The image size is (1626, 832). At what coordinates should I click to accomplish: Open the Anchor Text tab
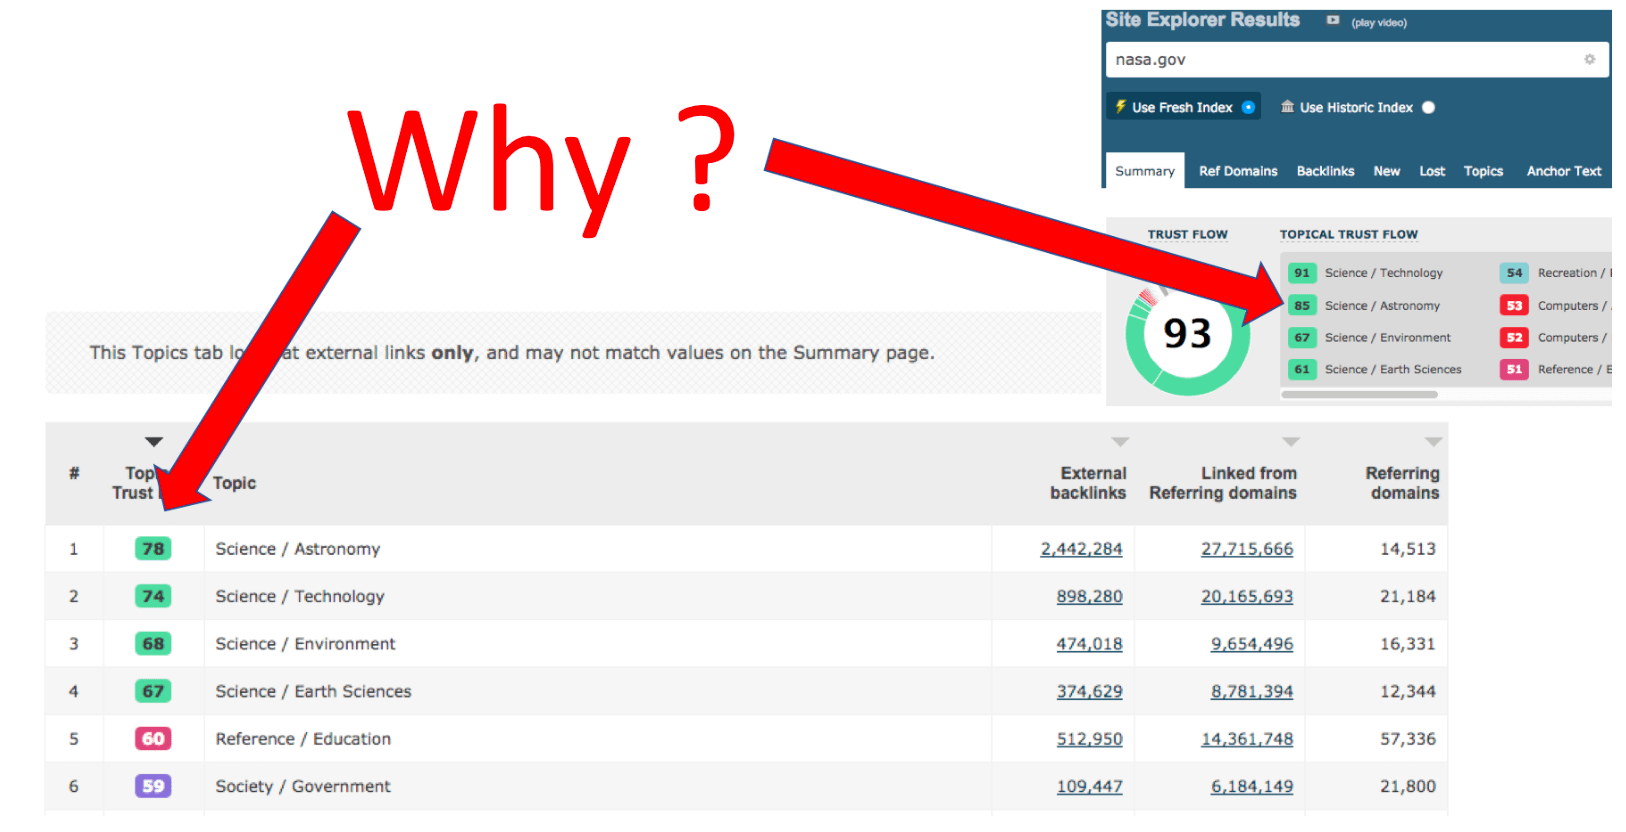(x=1563, y=171)
